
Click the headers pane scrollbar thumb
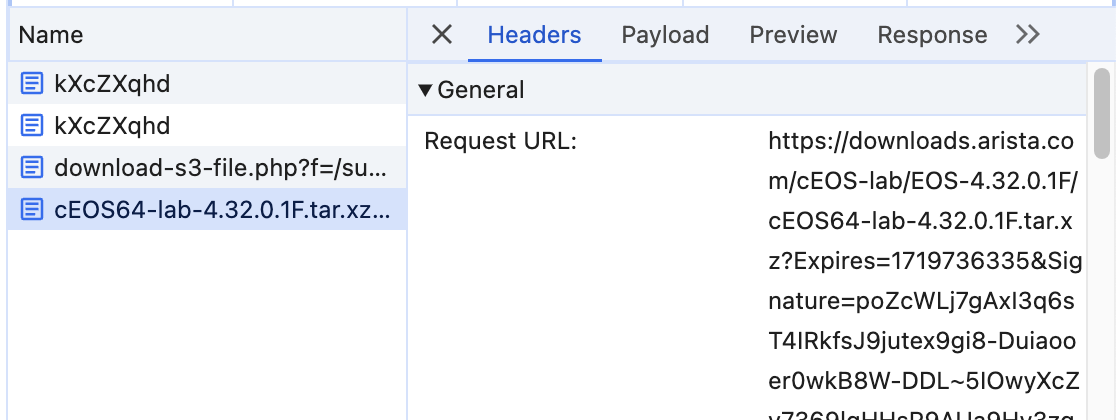pos(1102,113)
